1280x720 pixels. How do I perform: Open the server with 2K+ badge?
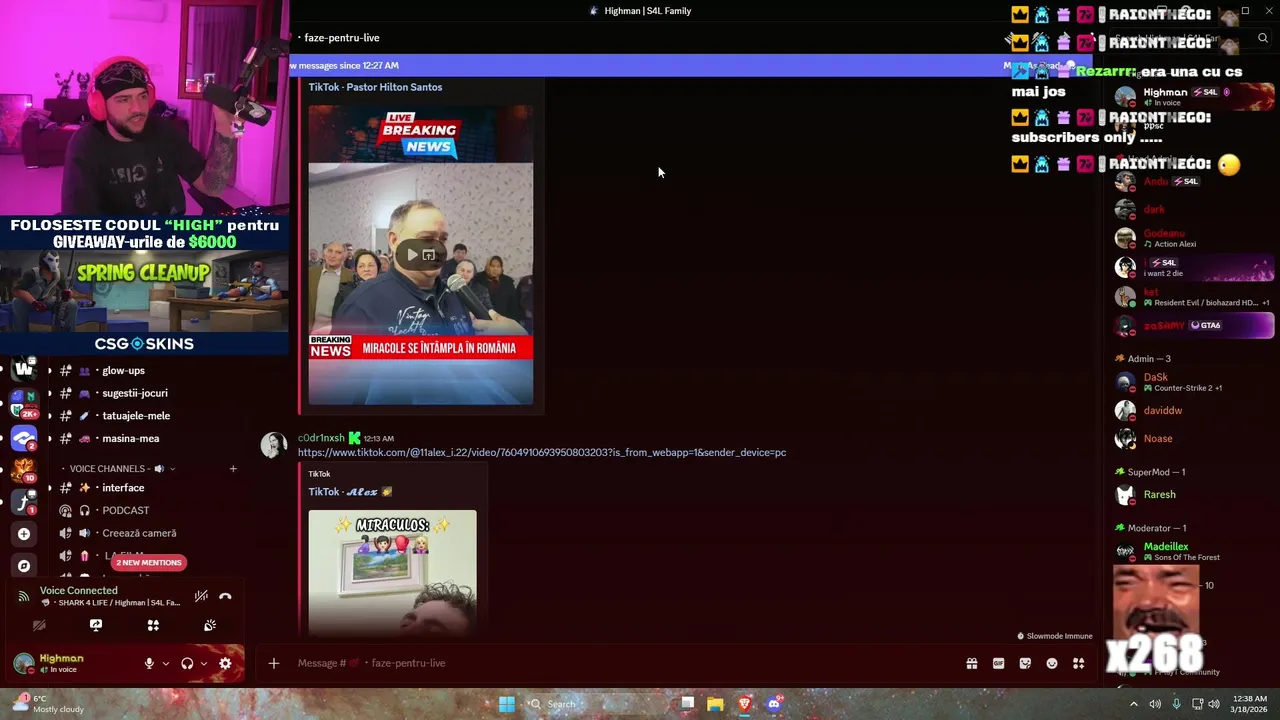24,402
